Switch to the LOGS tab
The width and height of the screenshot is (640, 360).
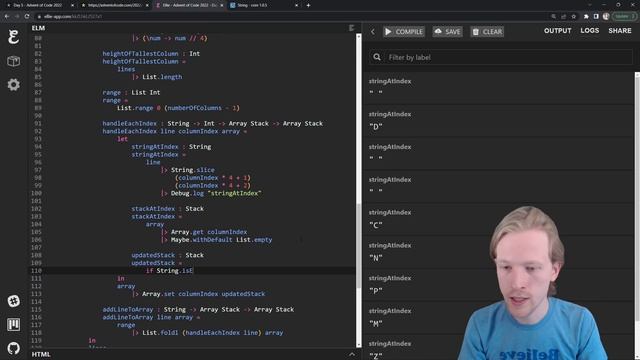[x=589, y=31]
